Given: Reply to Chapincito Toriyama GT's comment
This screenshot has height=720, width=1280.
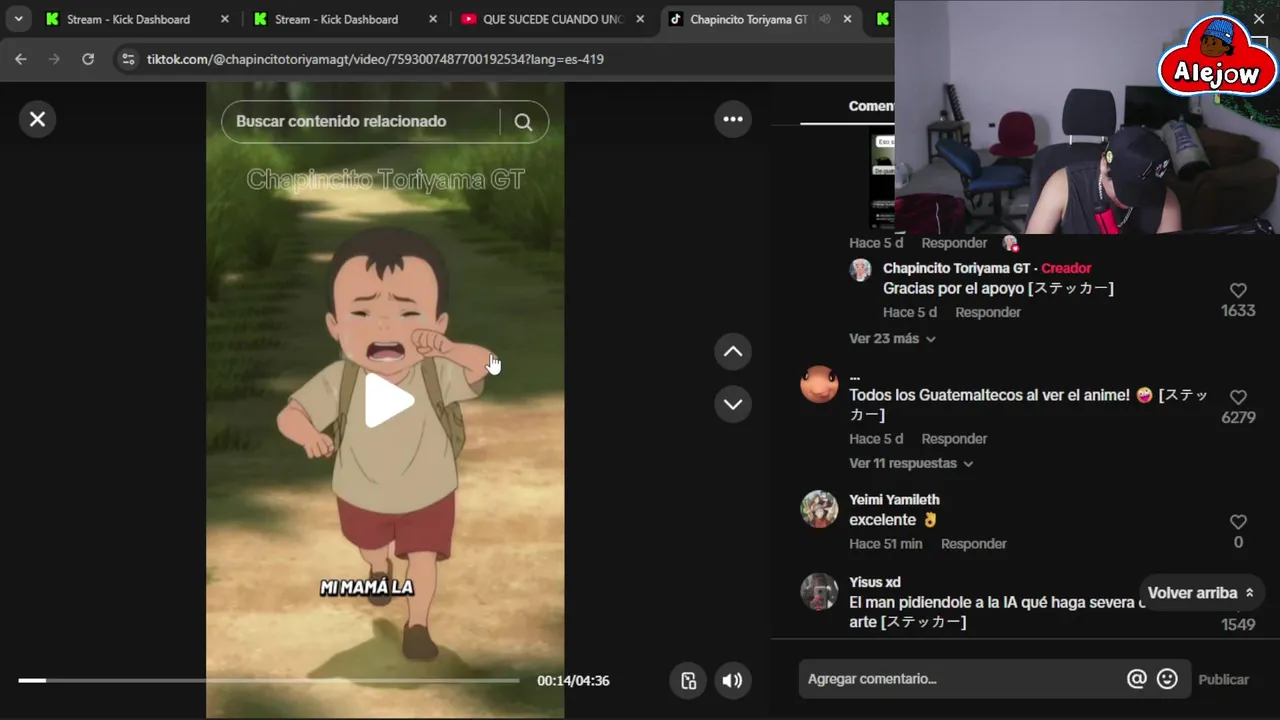Looking at the screenshot, I should click(x=988, y=313).
